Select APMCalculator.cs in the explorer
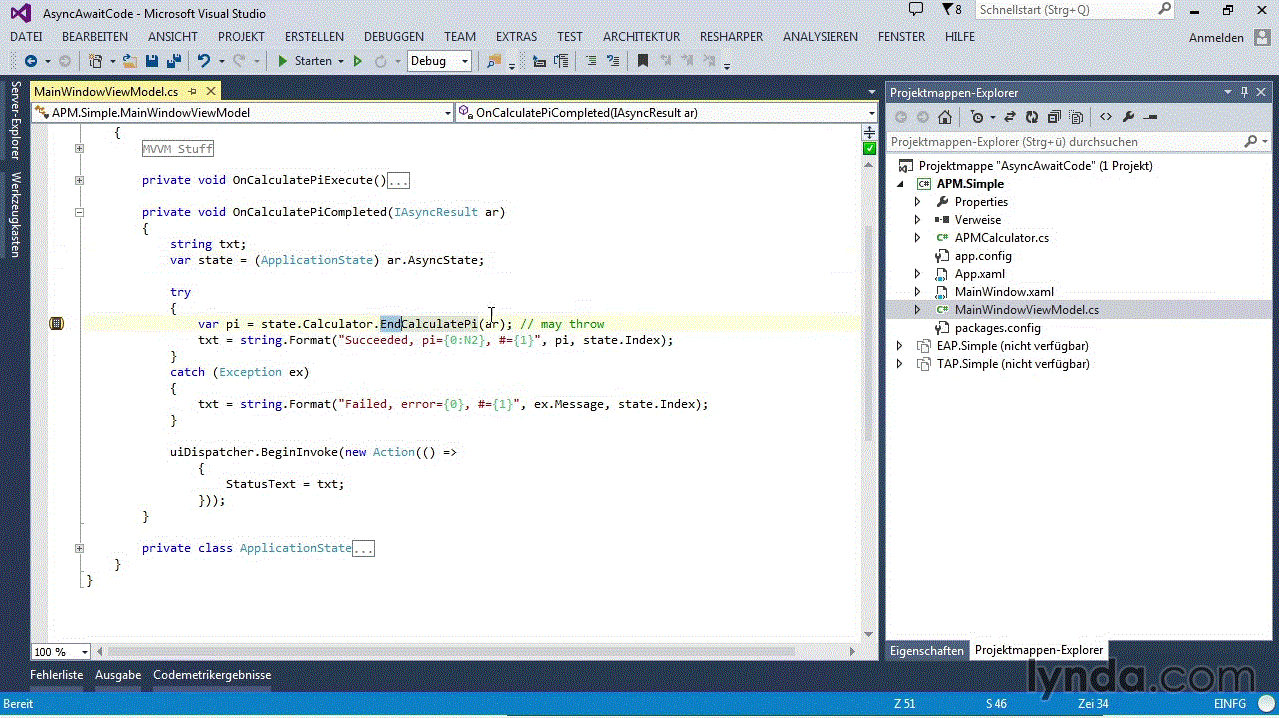 (x=1002, y=238)
